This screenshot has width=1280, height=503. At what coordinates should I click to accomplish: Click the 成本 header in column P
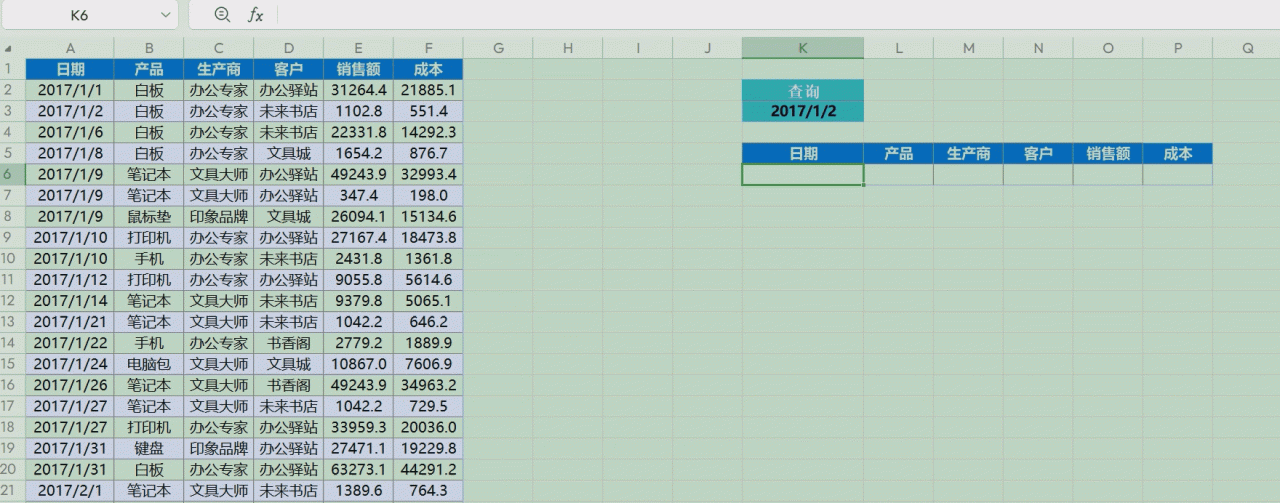1178,153
